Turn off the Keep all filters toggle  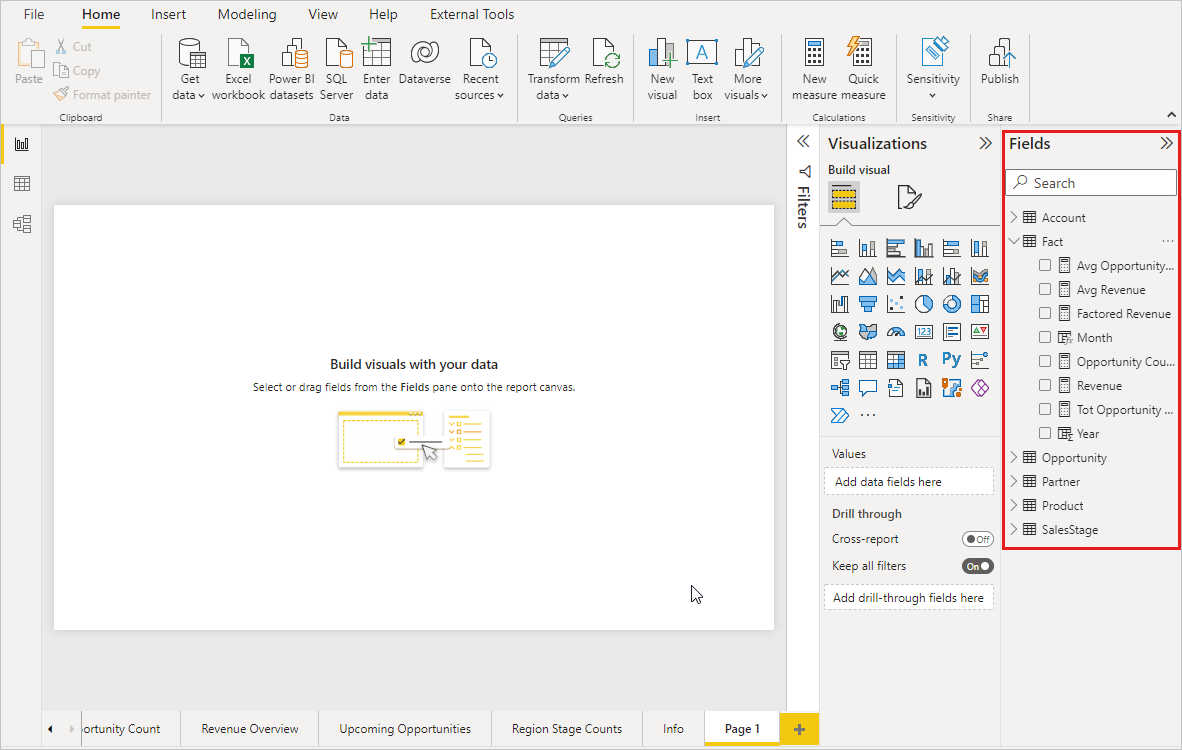(x=977, y=565)
